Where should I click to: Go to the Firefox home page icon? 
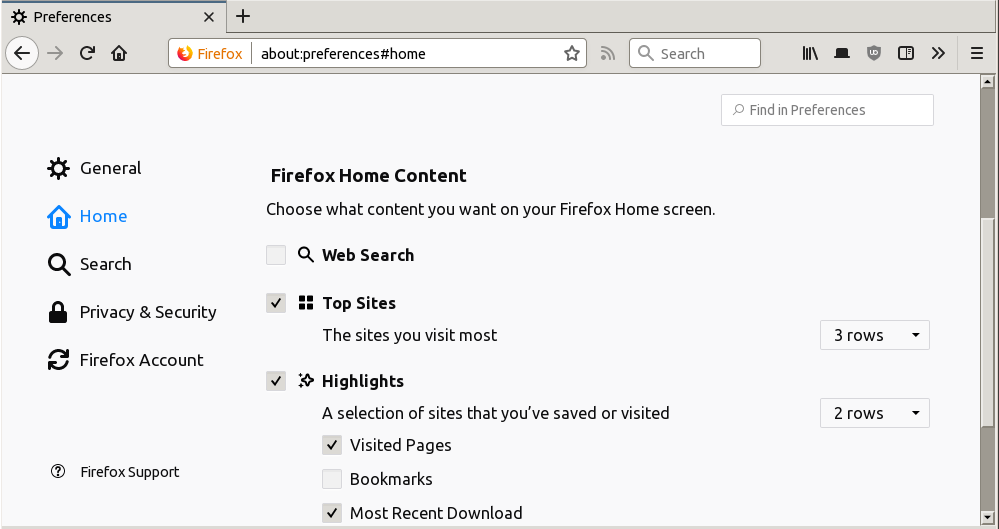pos(119,54)
